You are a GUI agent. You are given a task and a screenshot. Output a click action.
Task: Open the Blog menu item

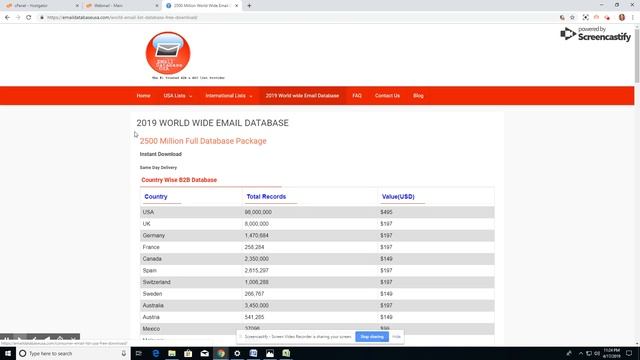pos(418,96)
